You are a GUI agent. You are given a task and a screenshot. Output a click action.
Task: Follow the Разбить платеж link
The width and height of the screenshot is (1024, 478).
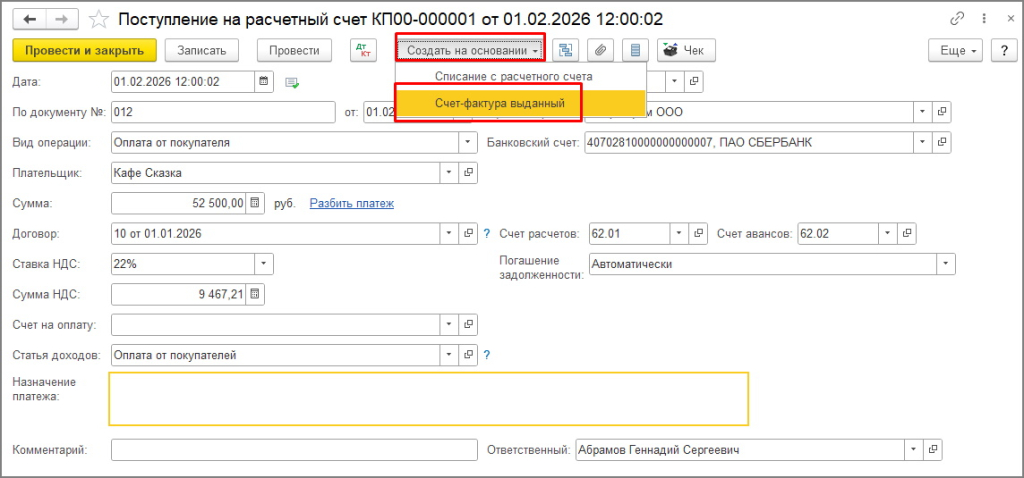click(x=351, y=203)
